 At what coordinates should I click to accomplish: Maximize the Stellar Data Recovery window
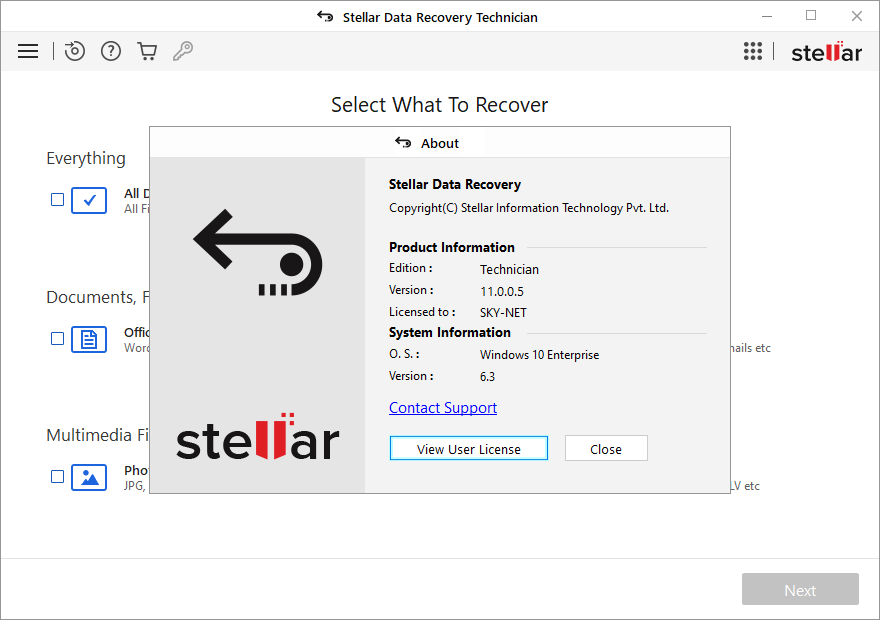pos(811,16)
